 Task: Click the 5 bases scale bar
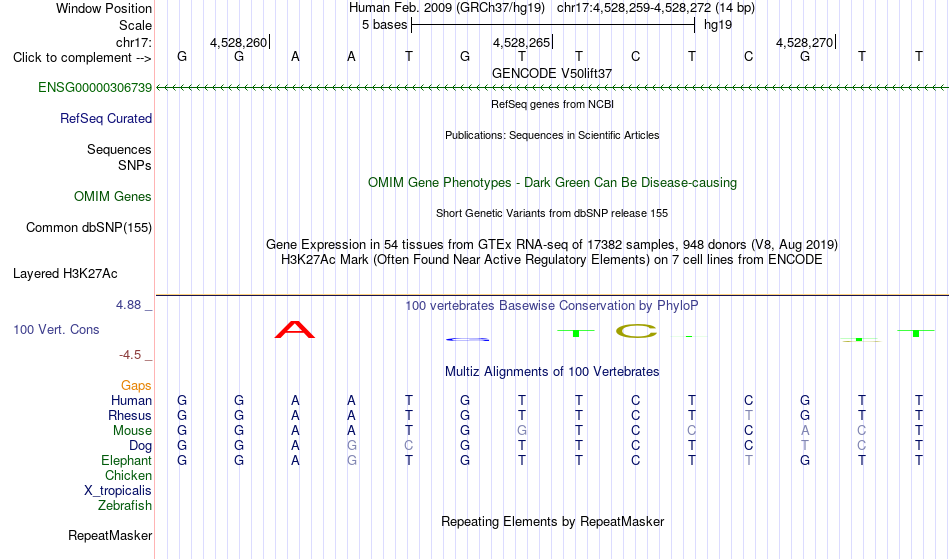pyautogui.click(x=553, y=25)
